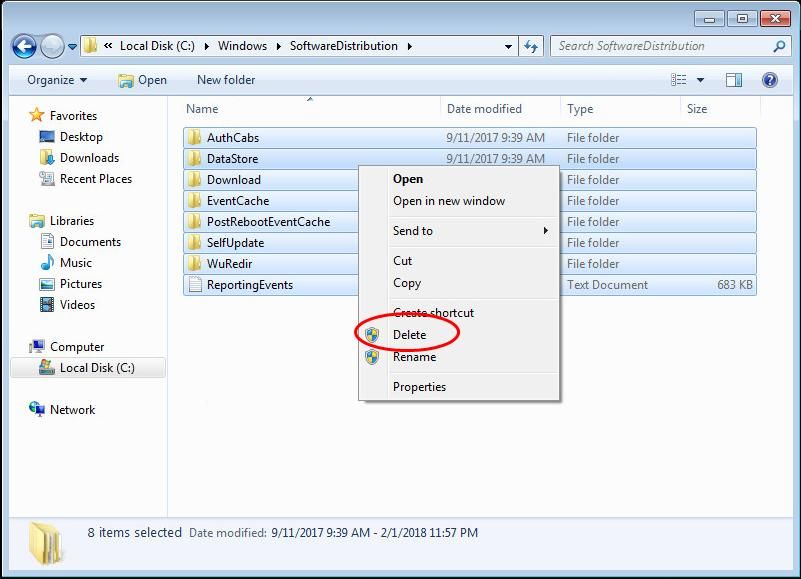Select the DataStore folder icon
The height and width of the screenshot is (579, 801).
pos(194,158)
